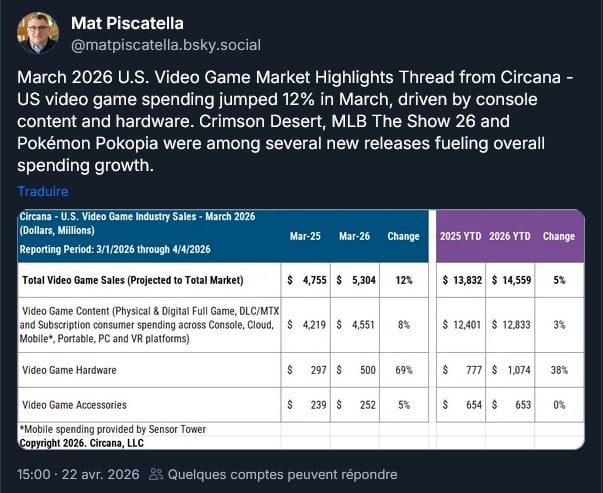Image resolution: width=603 pixels, height=493 pixels.
Task: Click the reply-restriction people icon
Action: 156,475
